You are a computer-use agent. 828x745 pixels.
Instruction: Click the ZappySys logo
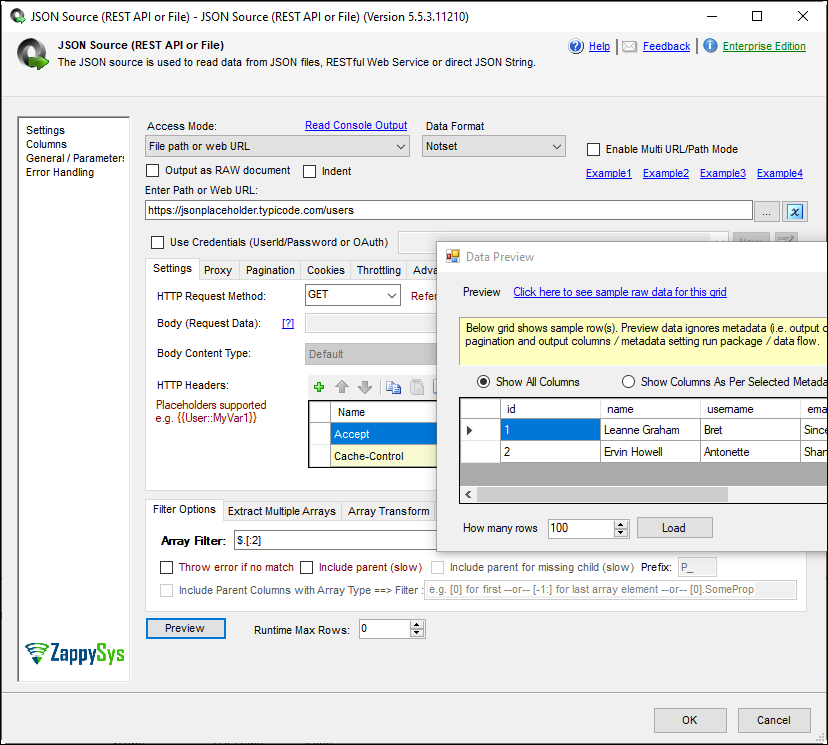pos(75,653)
